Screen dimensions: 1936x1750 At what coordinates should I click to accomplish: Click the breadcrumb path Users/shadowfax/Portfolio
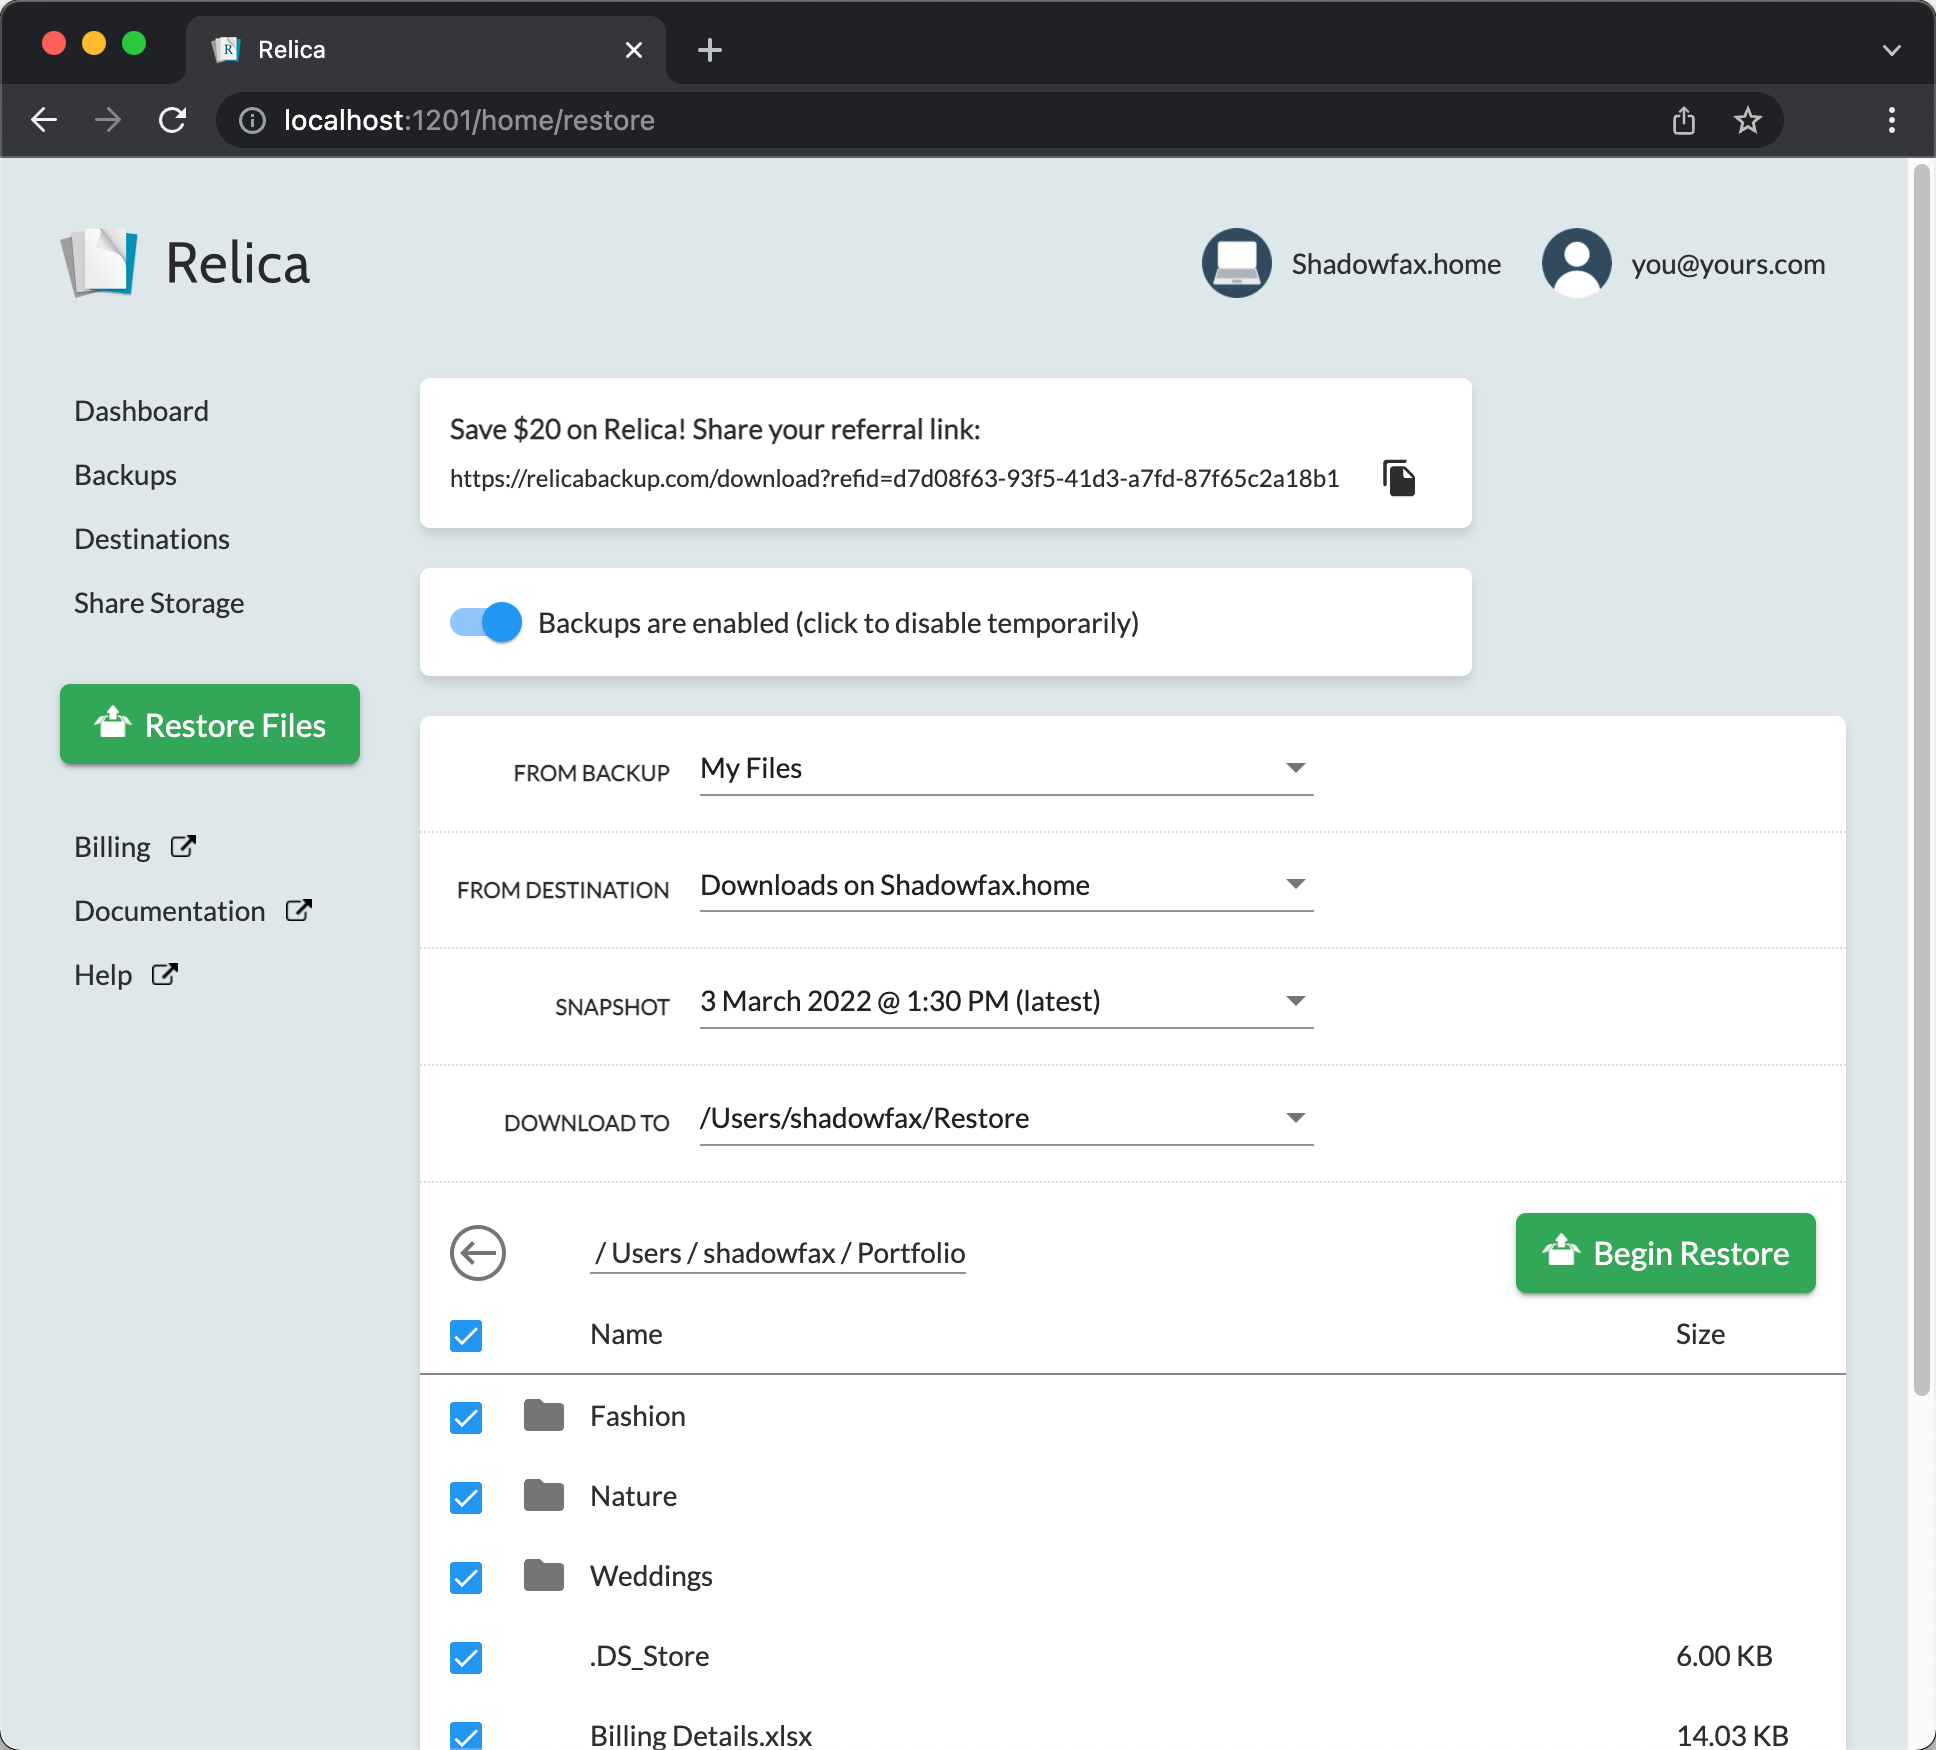(778, 1252)
